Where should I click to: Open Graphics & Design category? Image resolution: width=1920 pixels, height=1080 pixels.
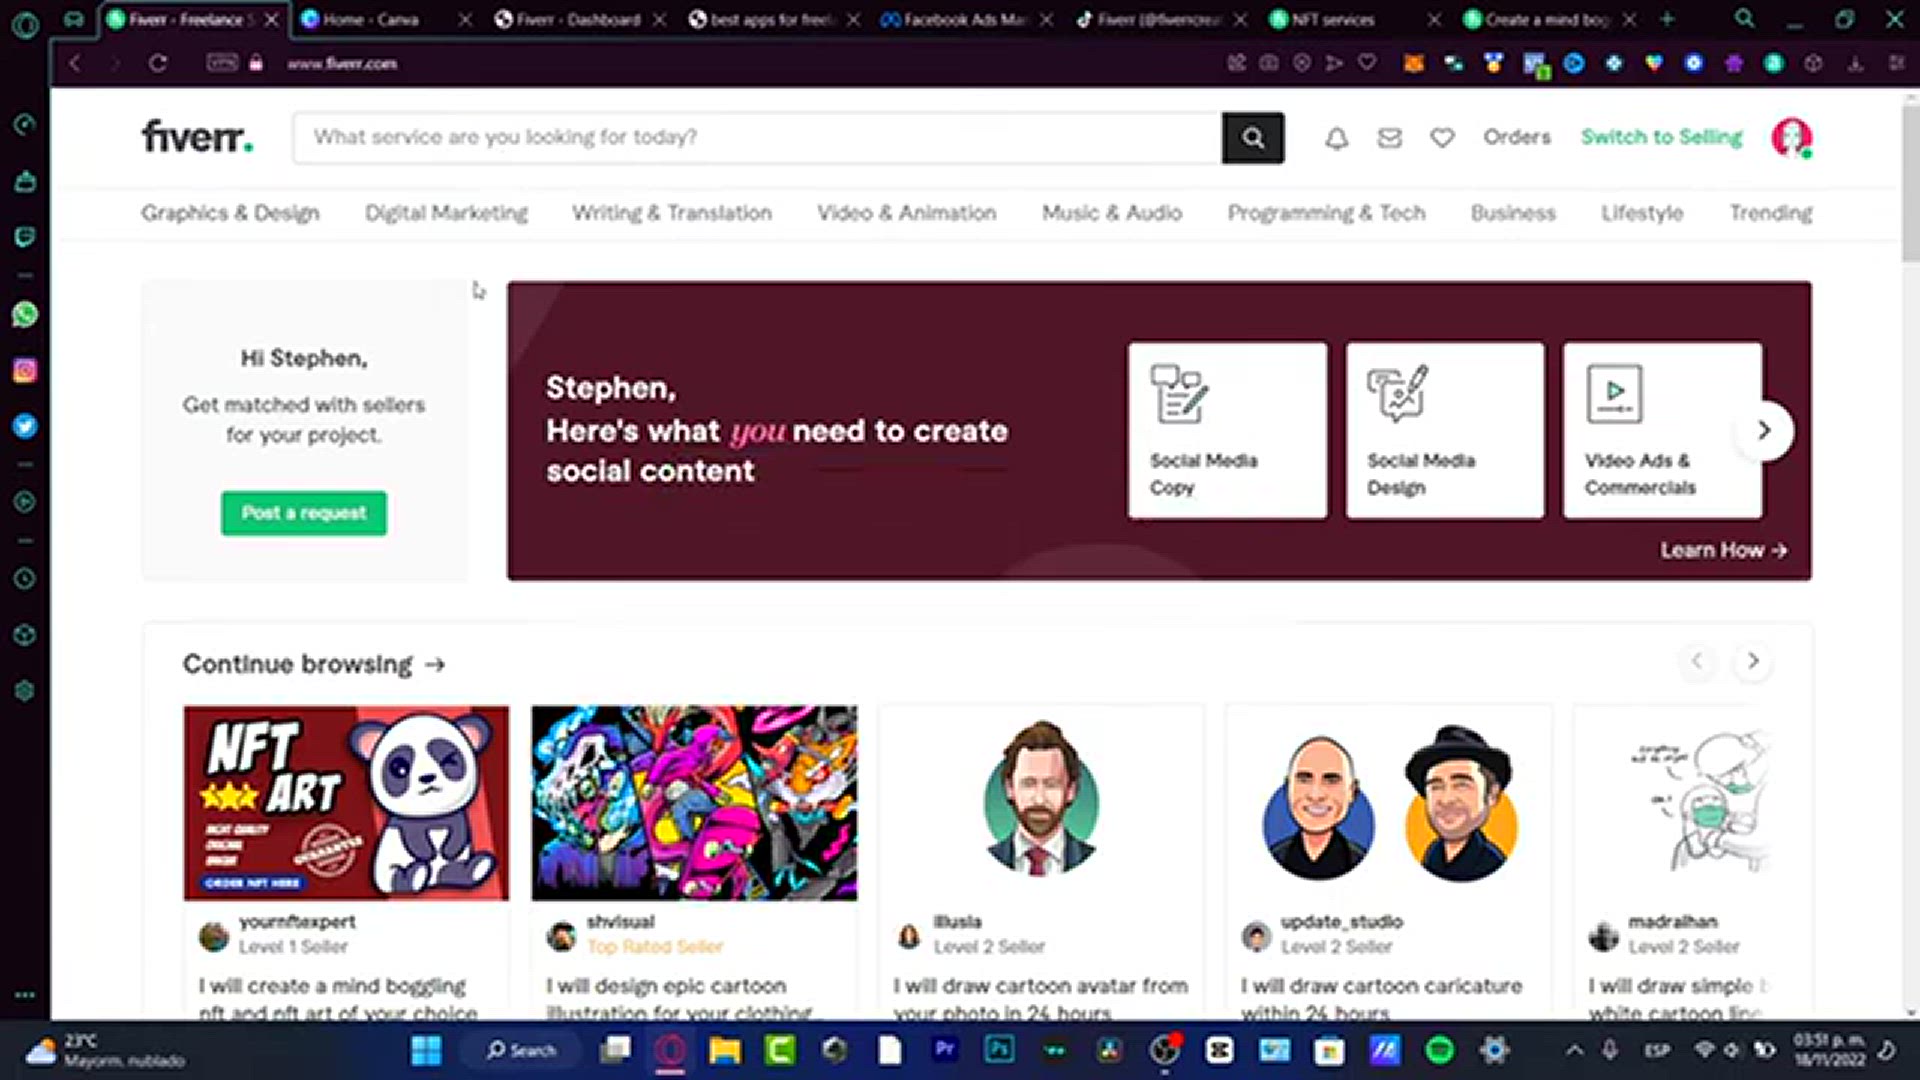click(230, 213)
